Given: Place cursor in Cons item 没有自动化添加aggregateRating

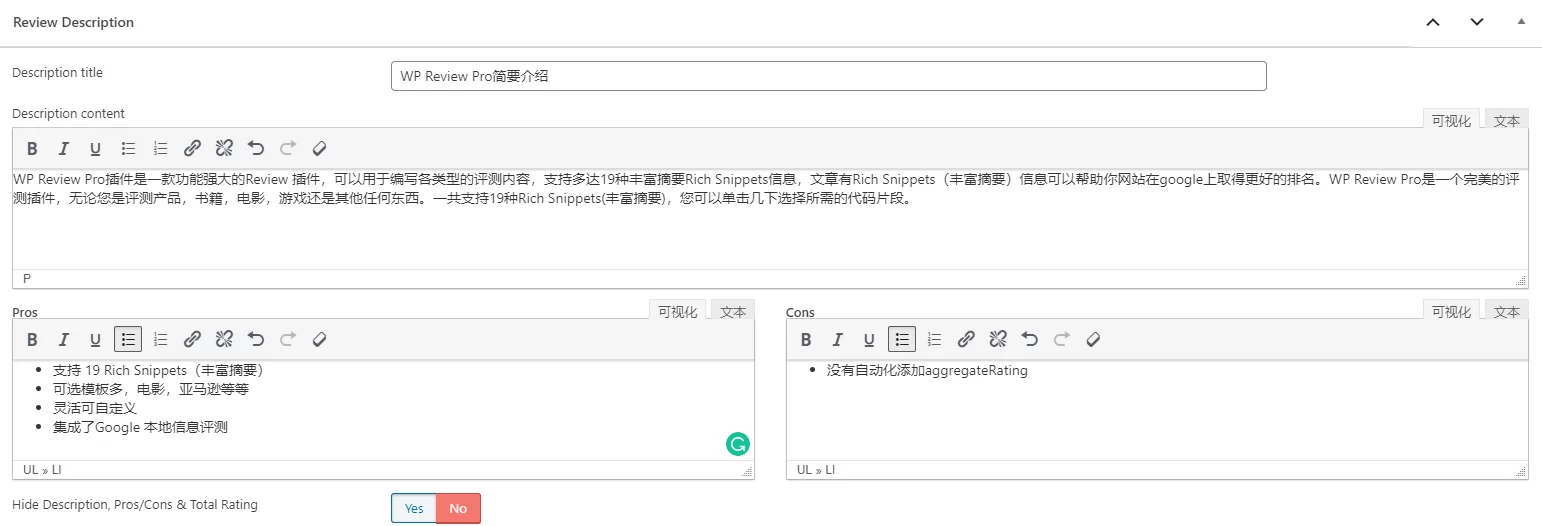Looking at the screenshot, I should coord(927,371).
